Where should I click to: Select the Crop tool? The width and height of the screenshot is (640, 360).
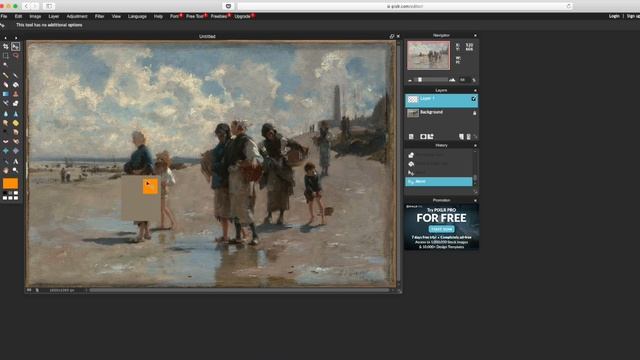tap(5, 47)
